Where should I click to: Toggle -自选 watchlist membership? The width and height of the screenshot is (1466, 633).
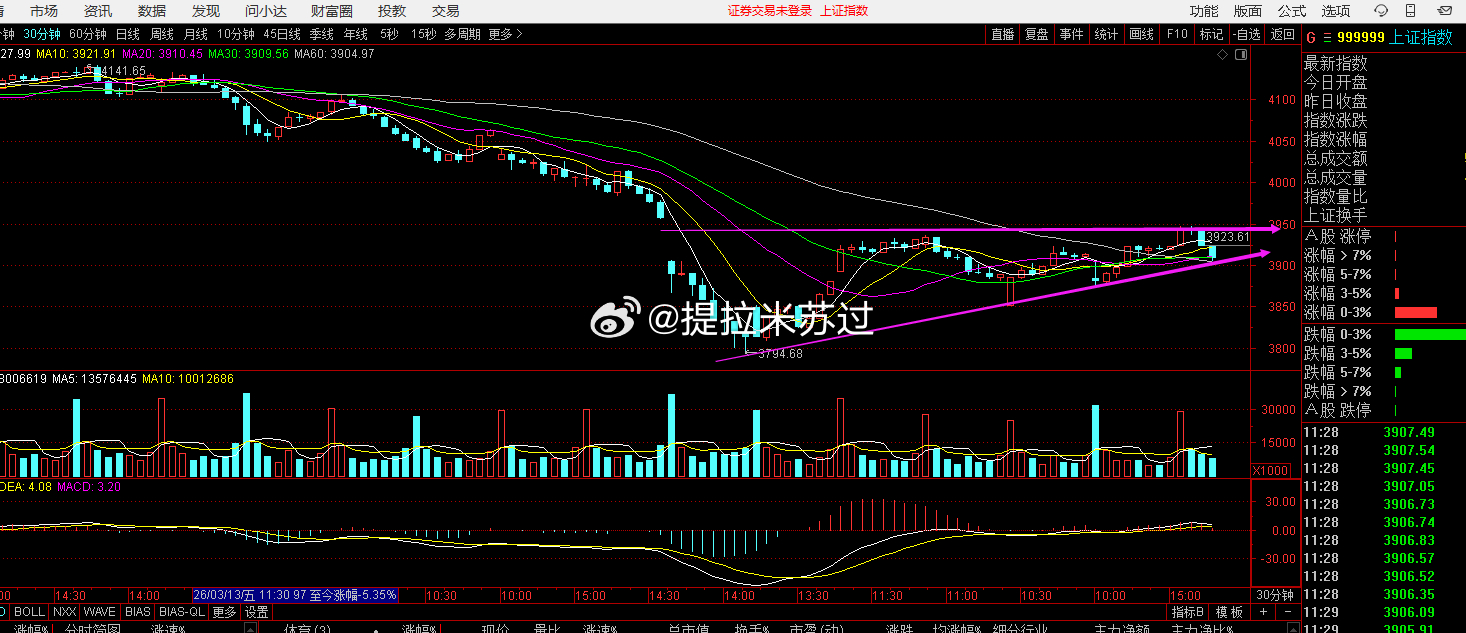pos(1246,33)
